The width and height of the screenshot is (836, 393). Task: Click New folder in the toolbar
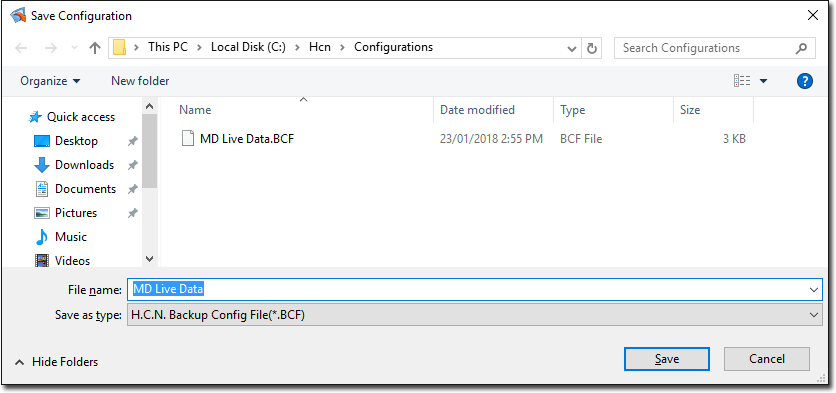click(x=140, y=81)
